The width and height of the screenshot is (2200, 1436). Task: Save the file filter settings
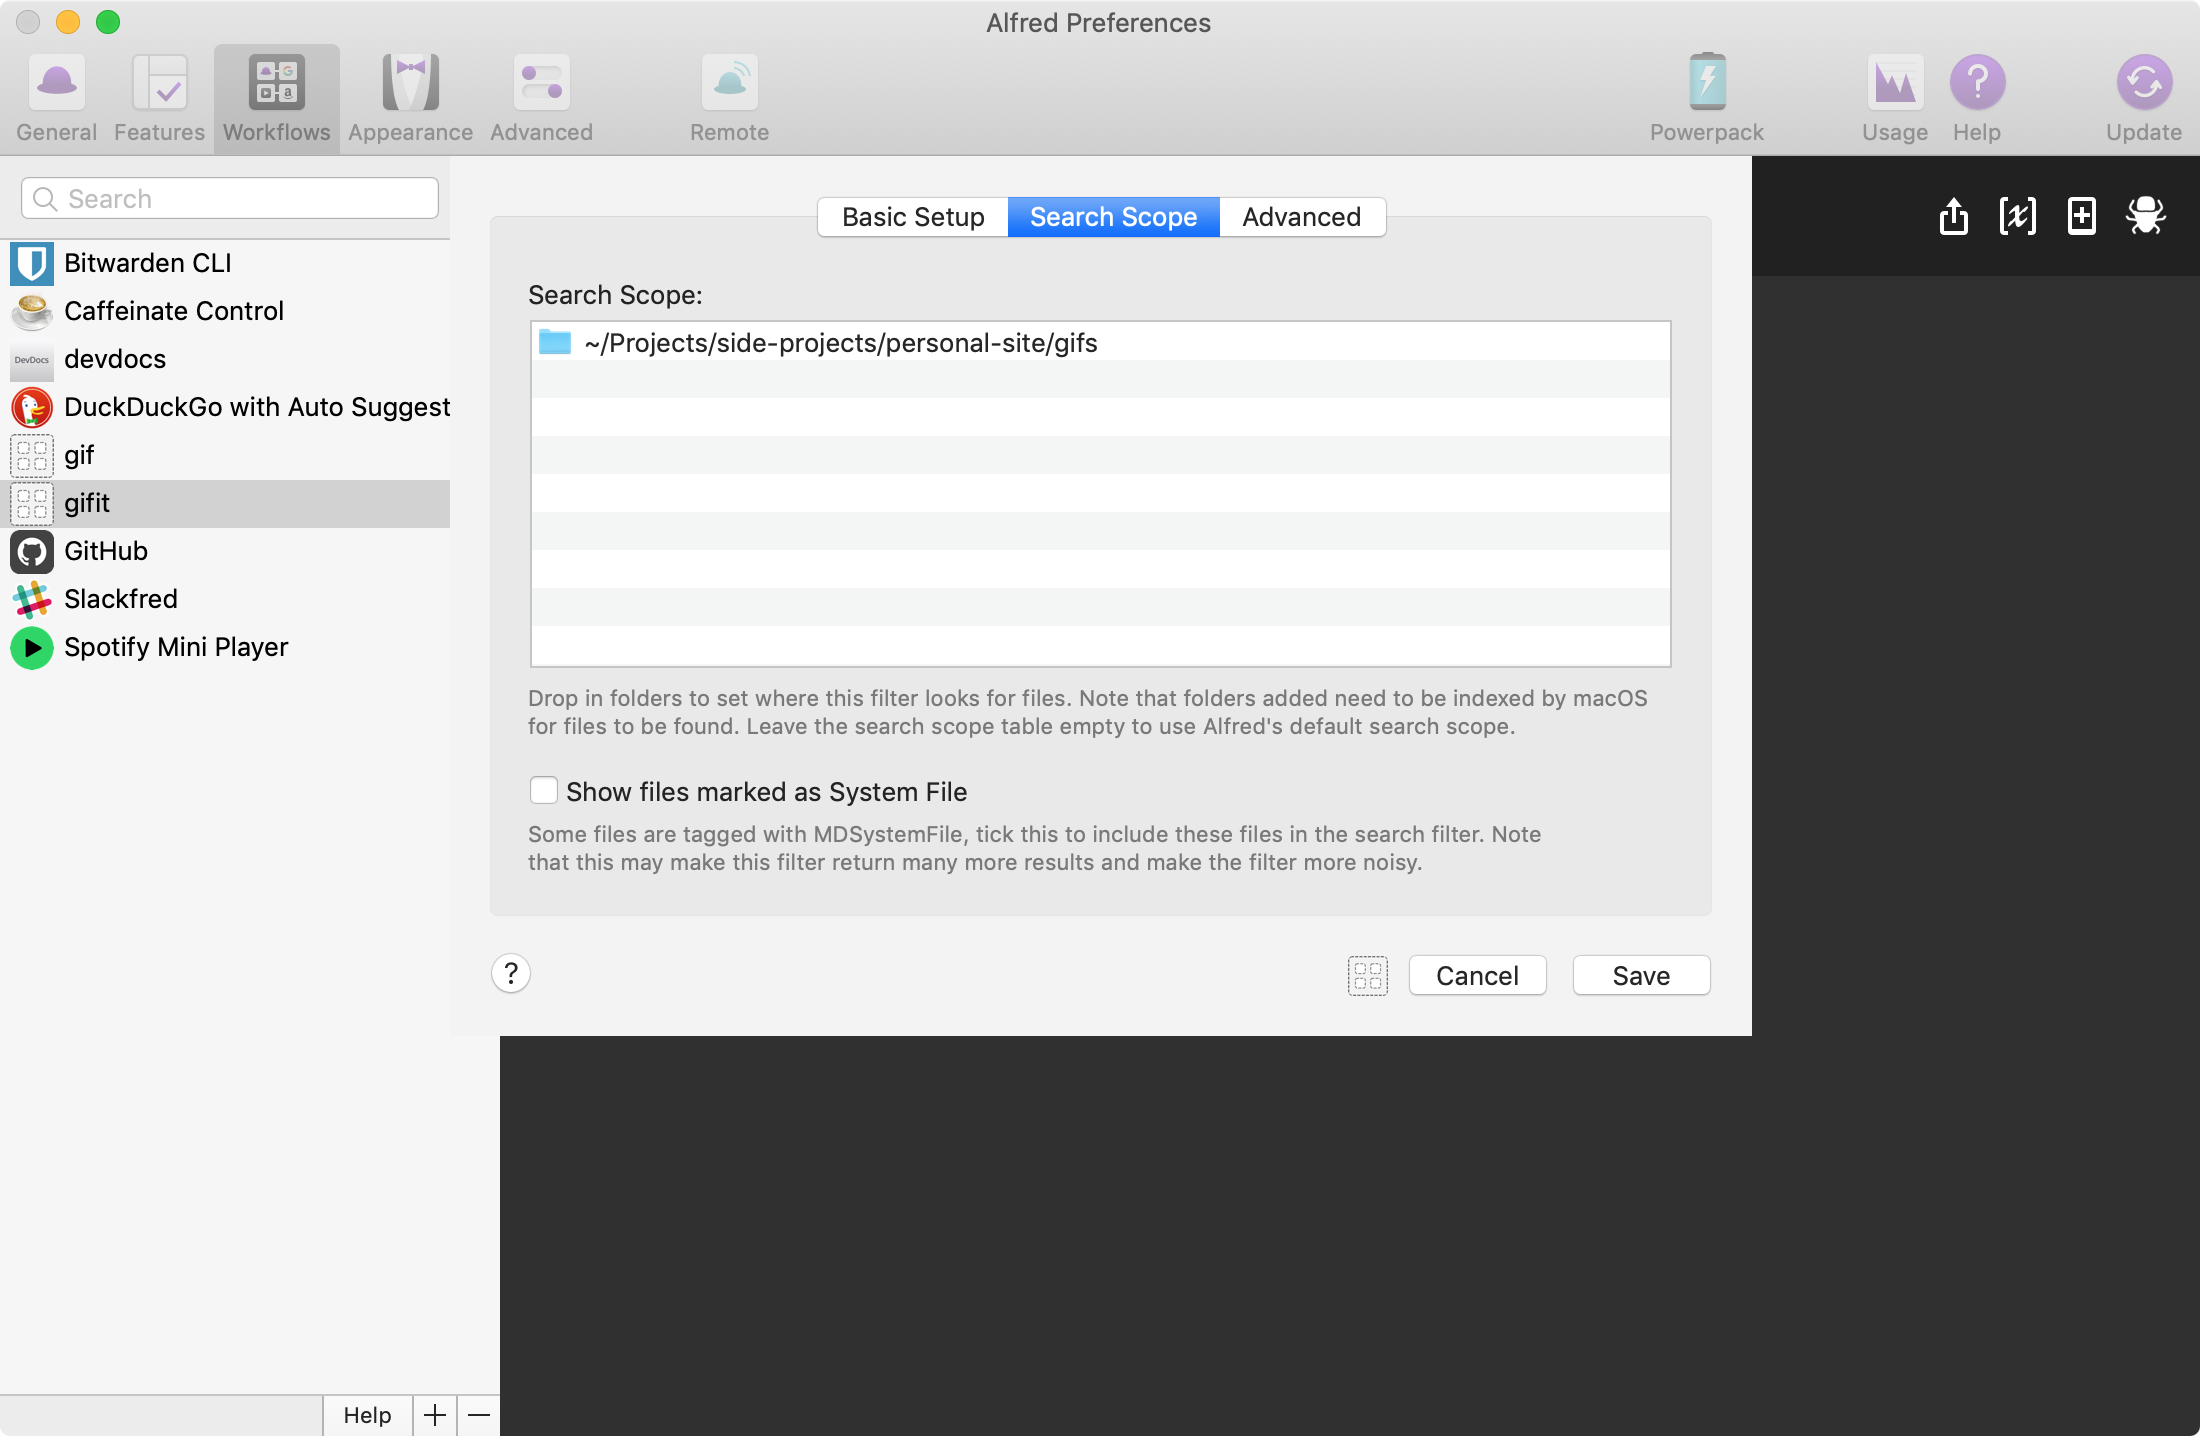click(x=1641, y=975)
